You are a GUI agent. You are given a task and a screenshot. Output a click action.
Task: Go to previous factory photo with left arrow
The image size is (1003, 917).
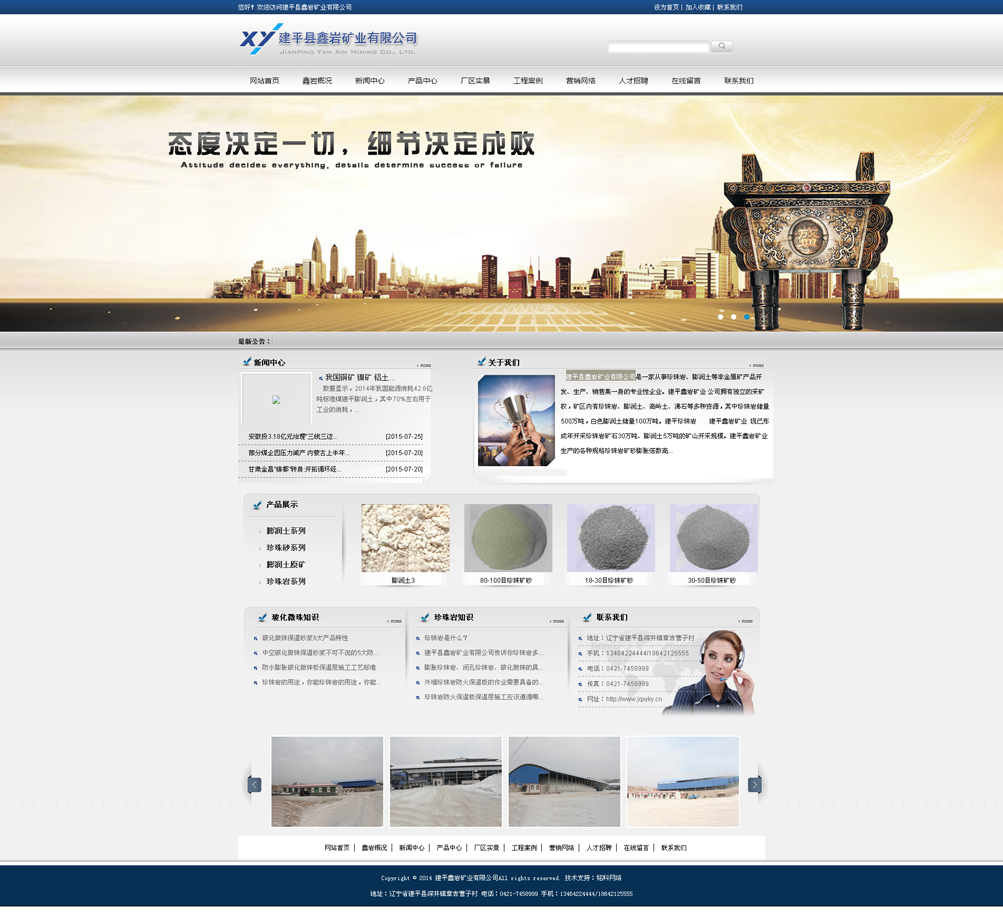click(254, 785)
